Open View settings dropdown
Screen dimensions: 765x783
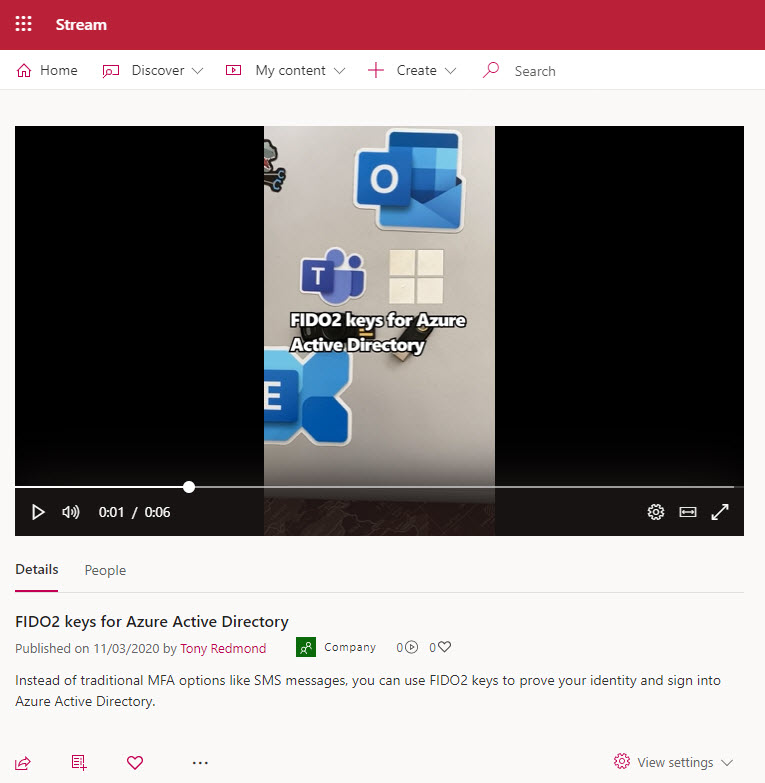point(674,762)
